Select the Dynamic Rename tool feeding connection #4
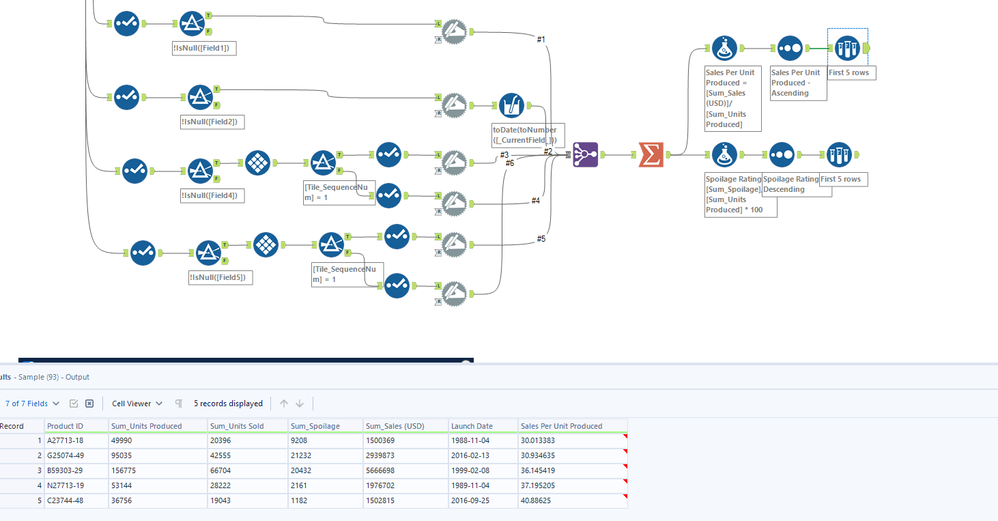Image resolution: width=998 pixels, height=521 pixels. tap(454, 204)
